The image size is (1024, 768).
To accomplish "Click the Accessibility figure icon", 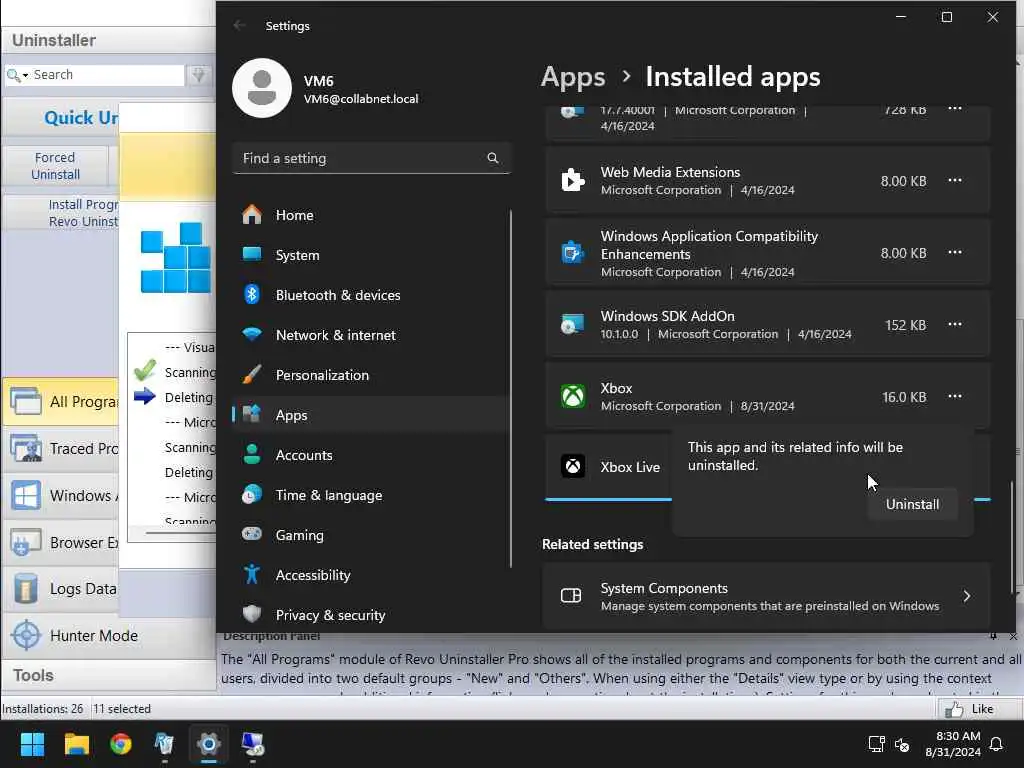I will tap(252, 575).
